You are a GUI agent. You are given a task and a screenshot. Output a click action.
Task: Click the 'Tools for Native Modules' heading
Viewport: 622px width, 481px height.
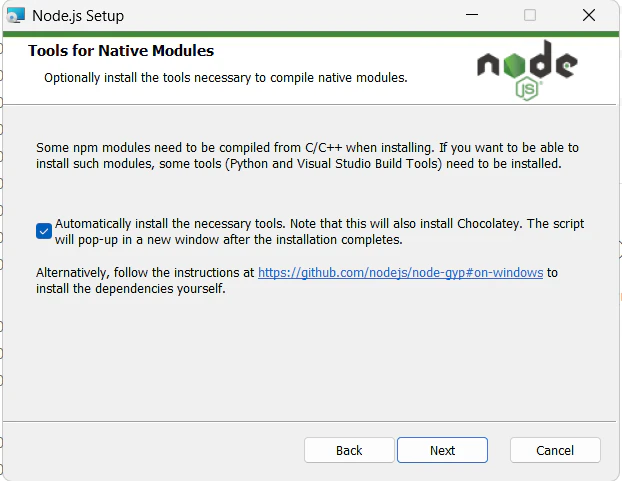click(121, 51)
